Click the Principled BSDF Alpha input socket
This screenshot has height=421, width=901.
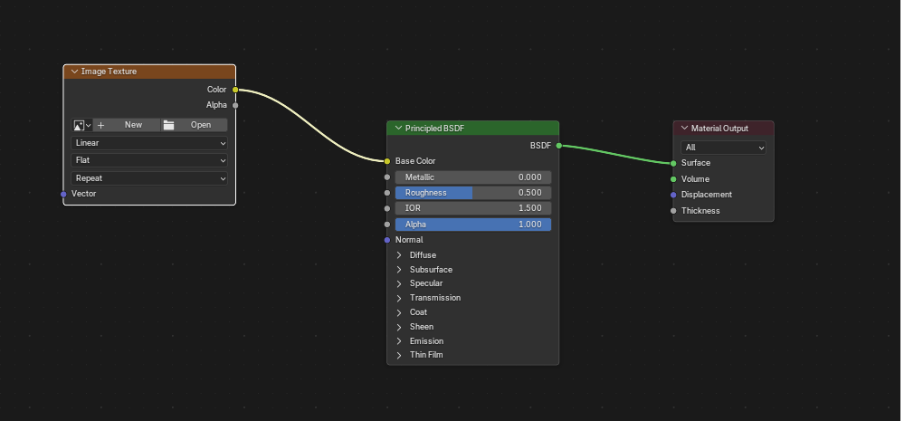pyautogui.click(x=387, y=225)
